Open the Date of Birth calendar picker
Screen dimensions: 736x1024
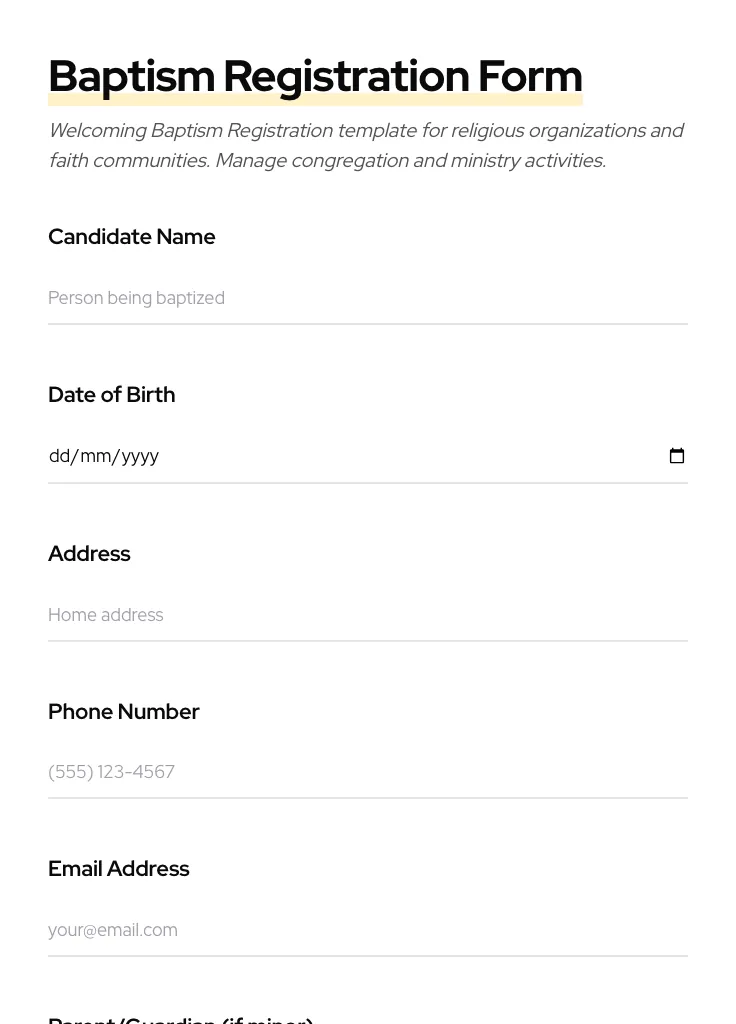coord(677,456)
